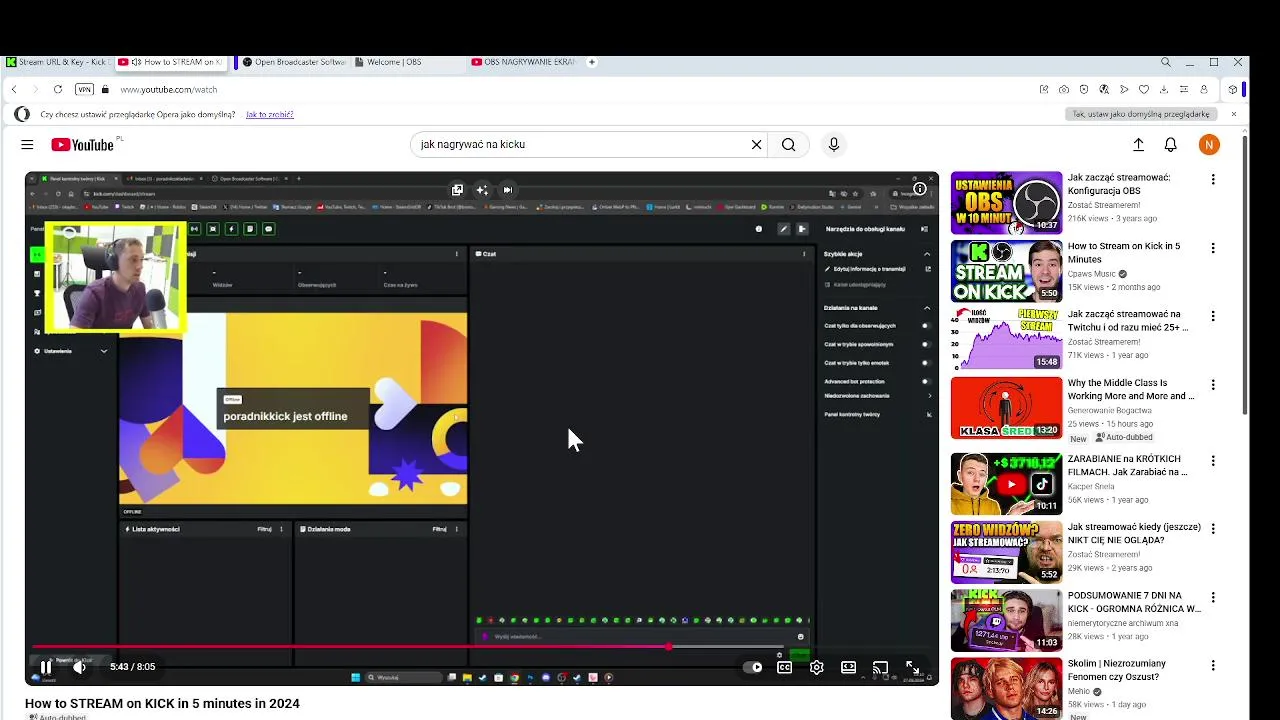
Task: Switch to the 'Stream URL & Key - Kick' tab
Action: coord(59,62)
